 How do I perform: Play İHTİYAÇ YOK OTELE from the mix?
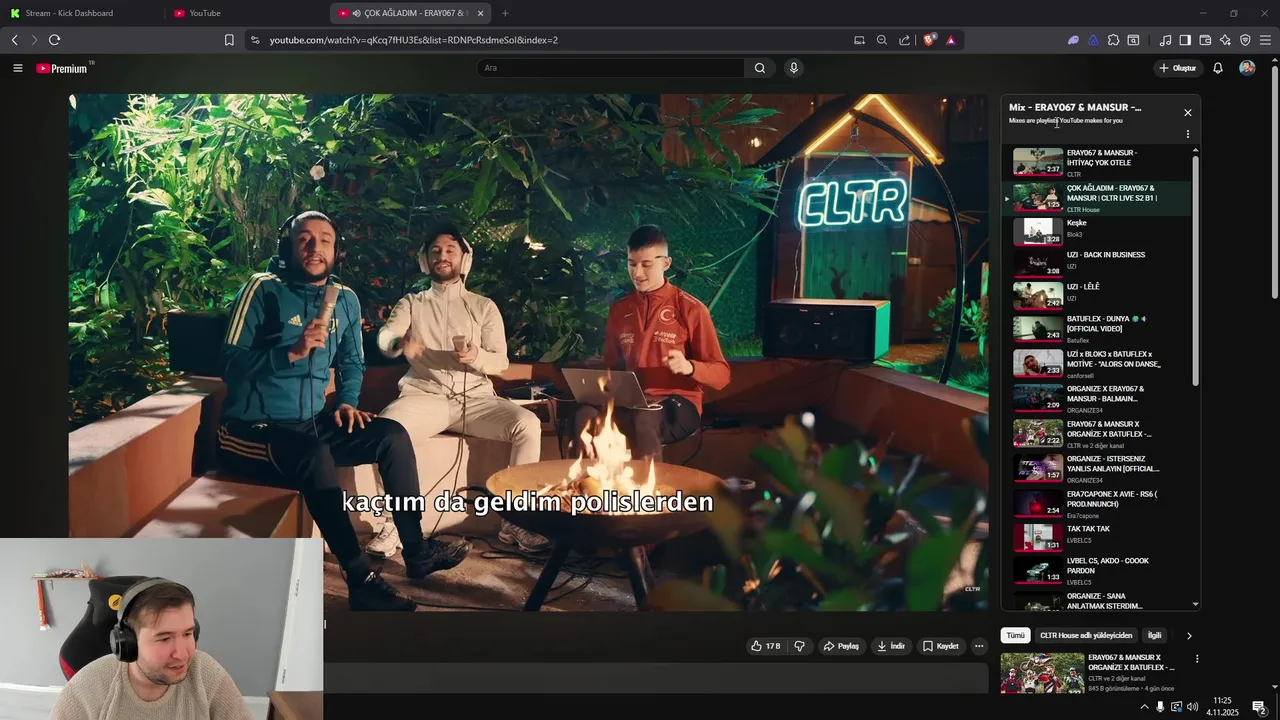1097,163
